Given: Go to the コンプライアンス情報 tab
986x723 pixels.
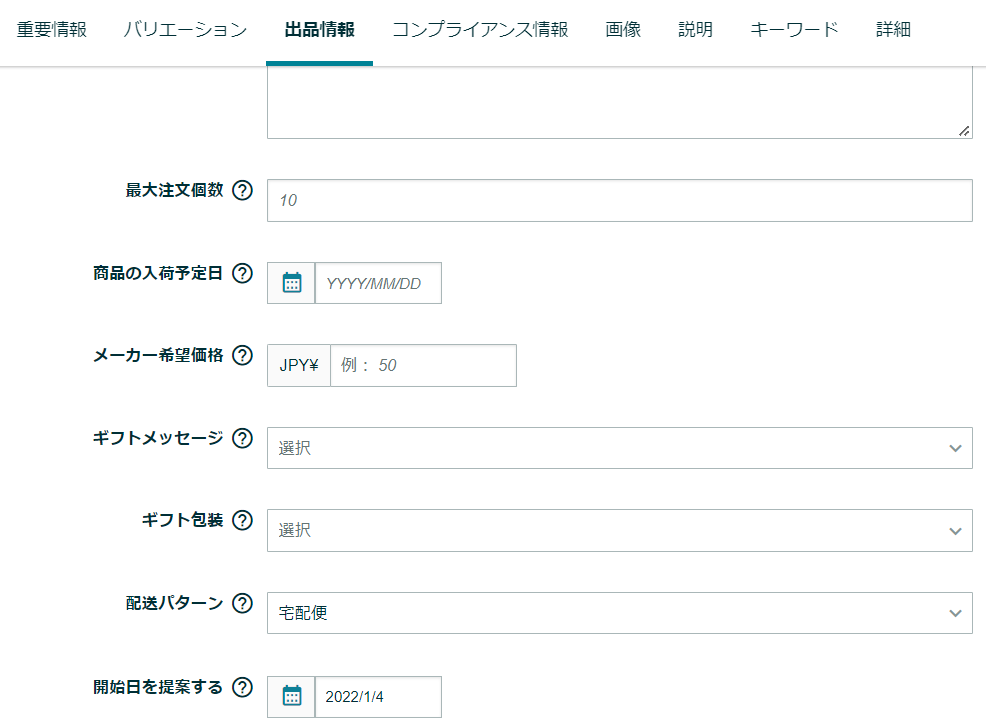Looking at the screenshot, I should click(480, 30).
